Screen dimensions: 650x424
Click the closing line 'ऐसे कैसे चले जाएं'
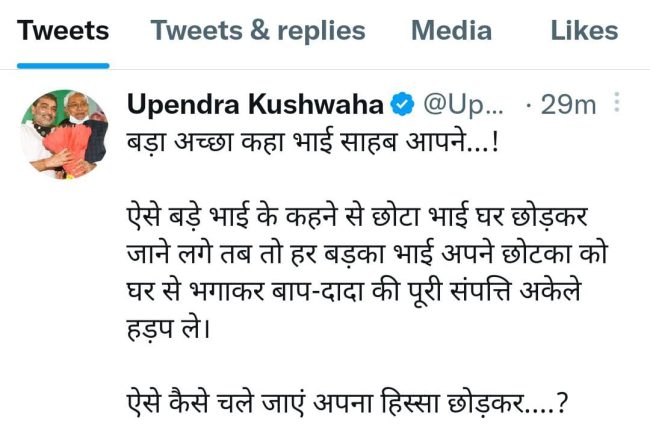click(347, 402)
